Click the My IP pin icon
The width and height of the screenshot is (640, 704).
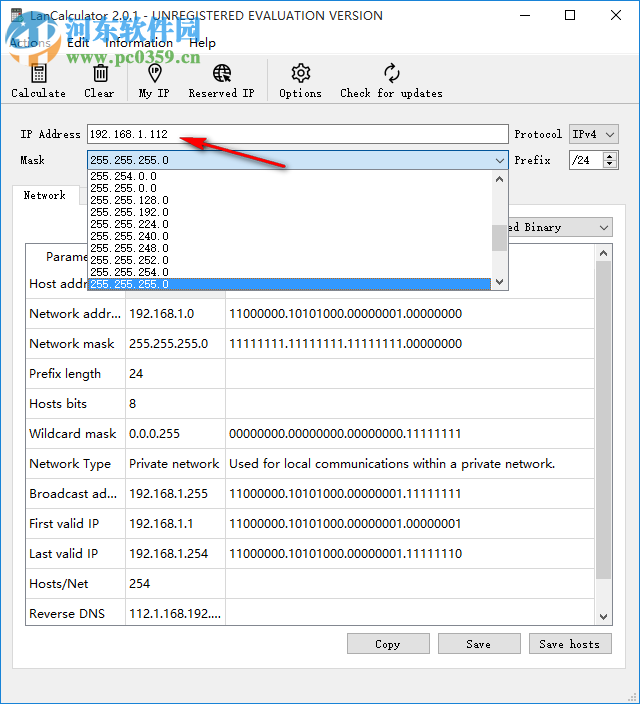pyautogui.click(x=154, y=73)
